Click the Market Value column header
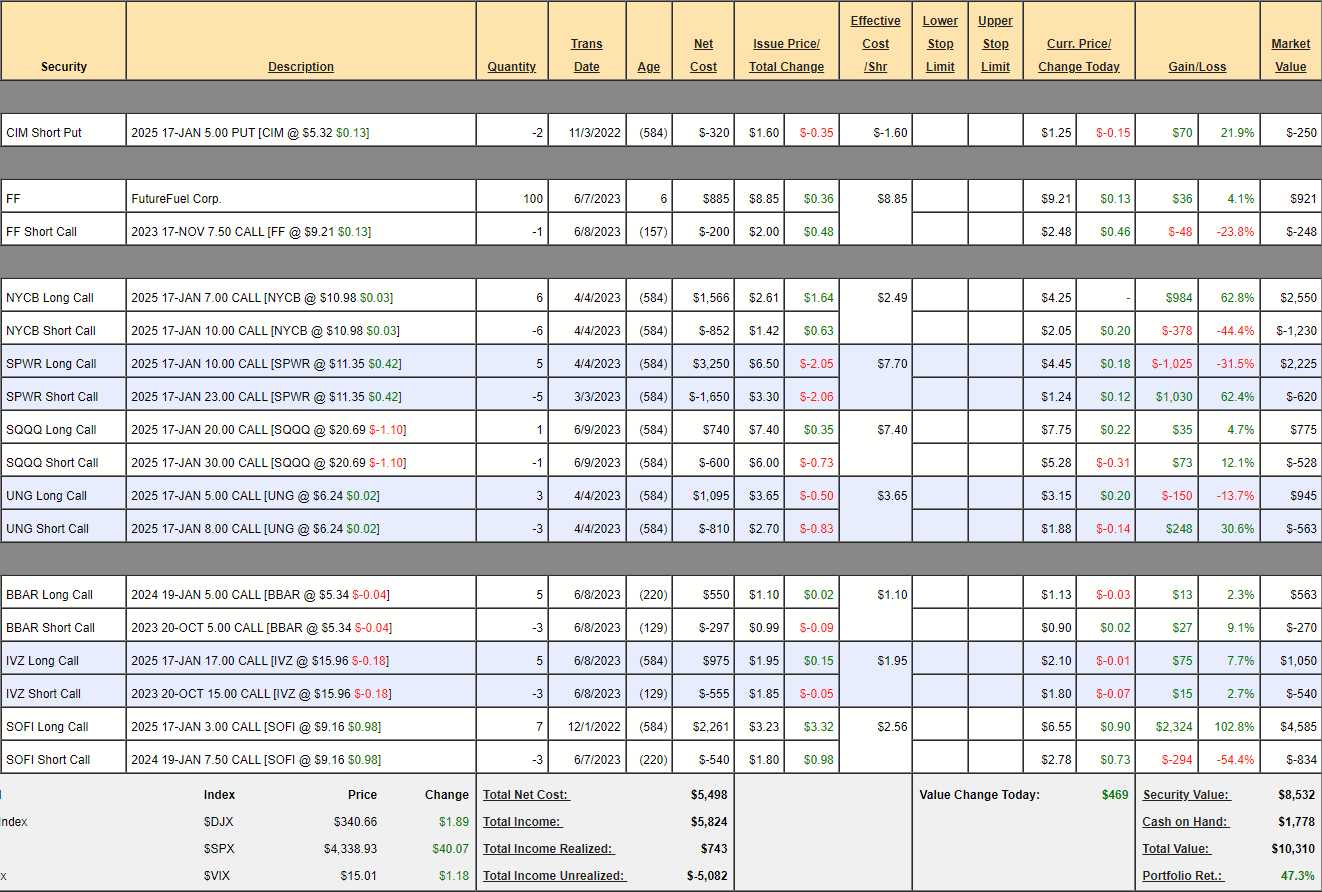The image size is (1322, 892). tap(1290, 55)
